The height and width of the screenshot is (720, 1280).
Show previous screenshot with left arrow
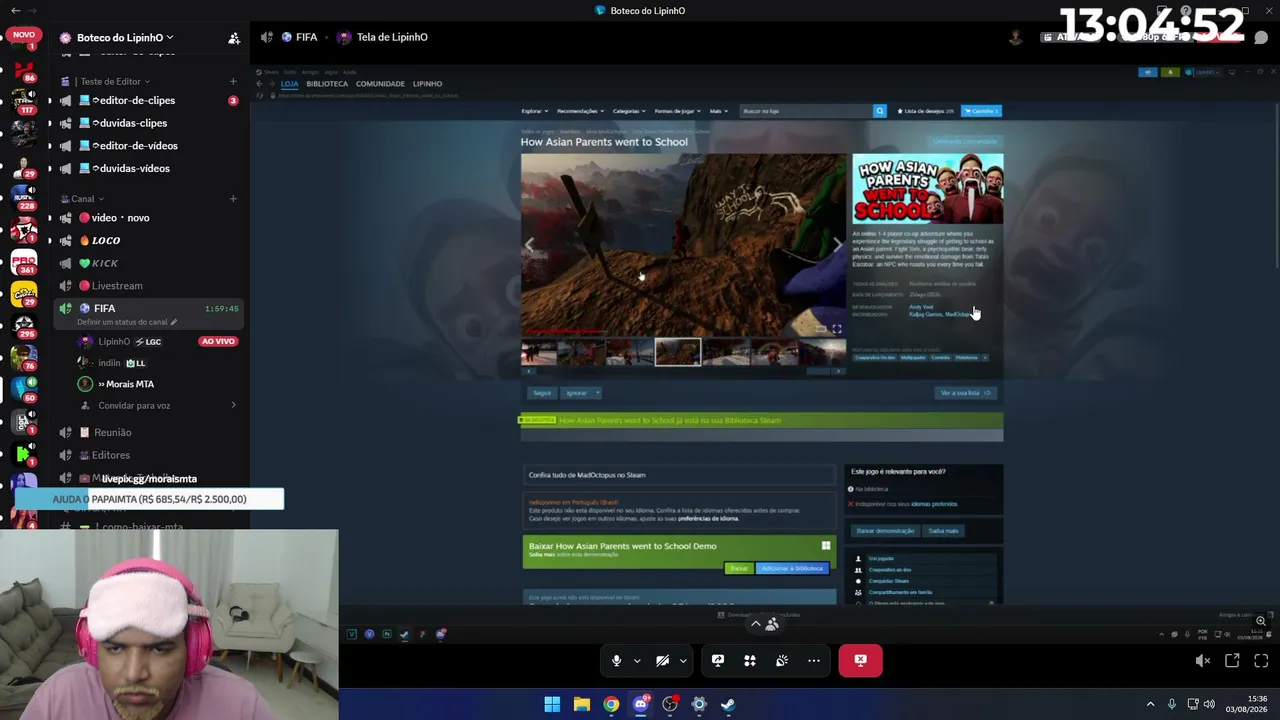click(x=530, y=244)
